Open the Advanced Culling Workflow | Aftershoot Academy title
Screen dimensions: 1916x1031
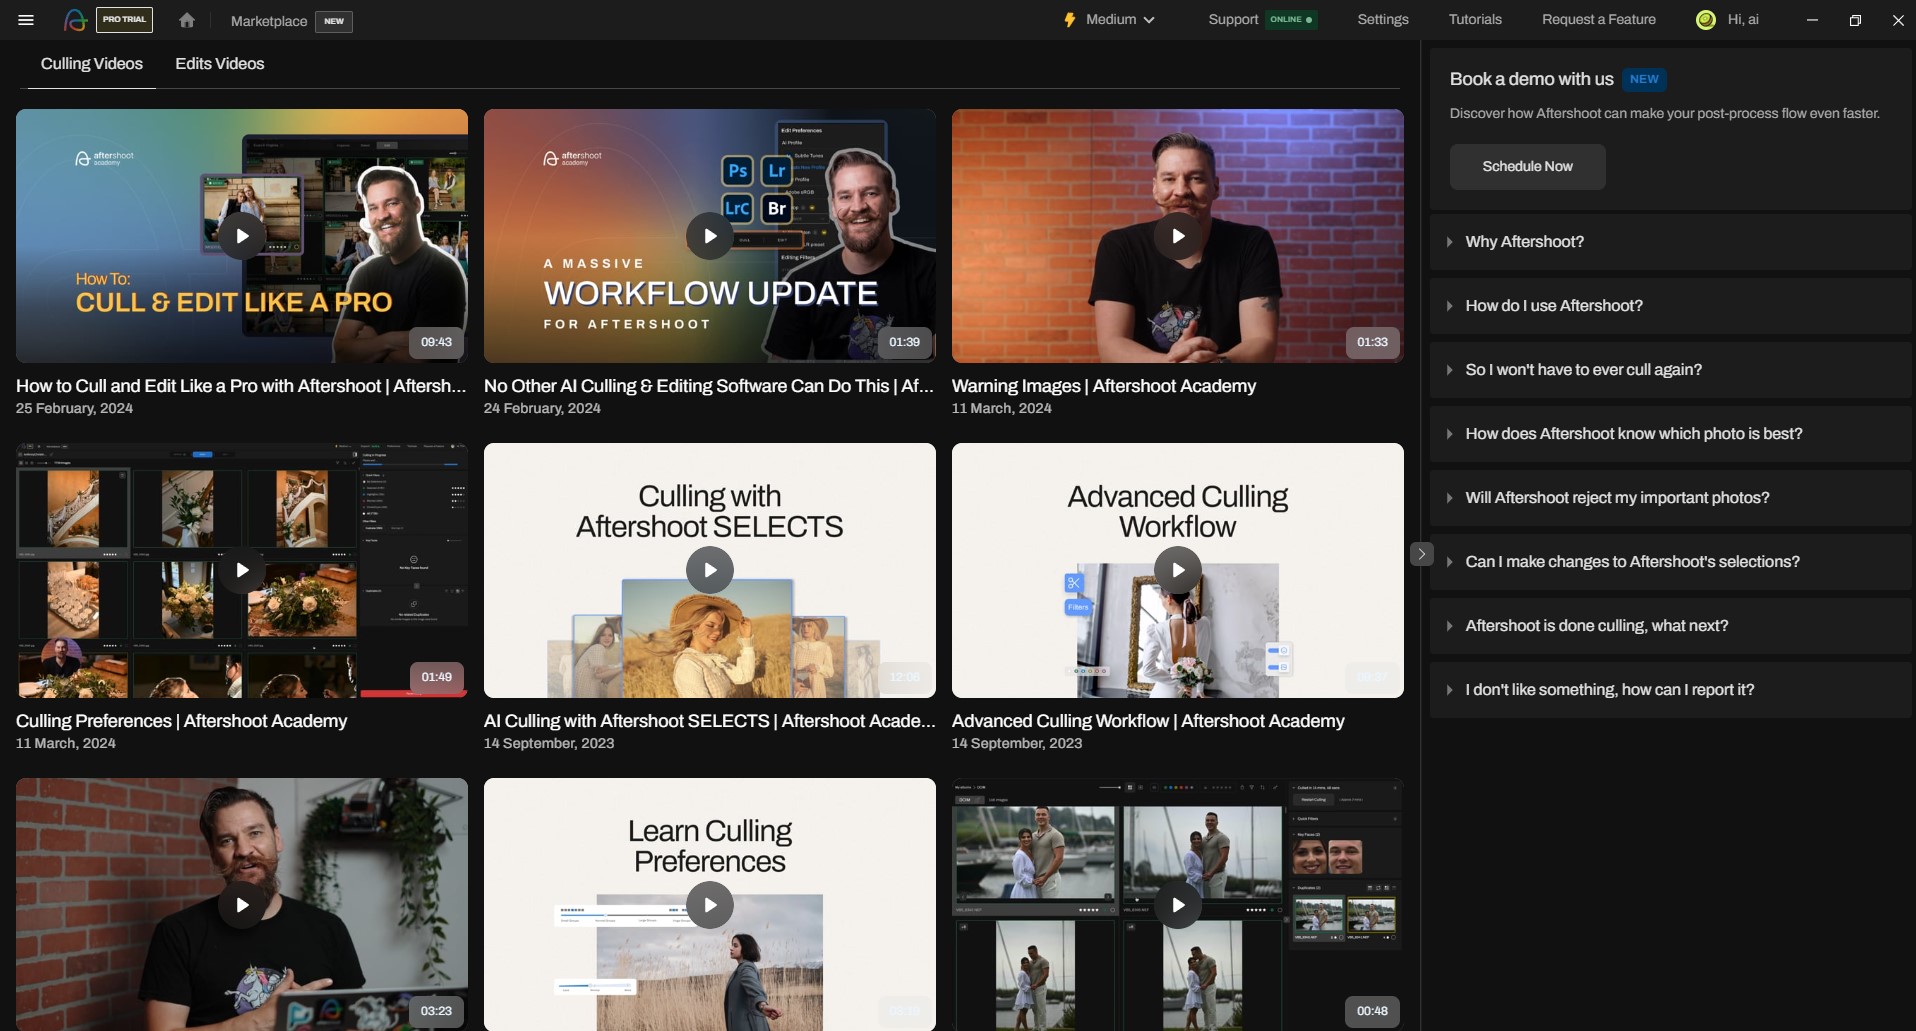click(x=1148, y=721)
